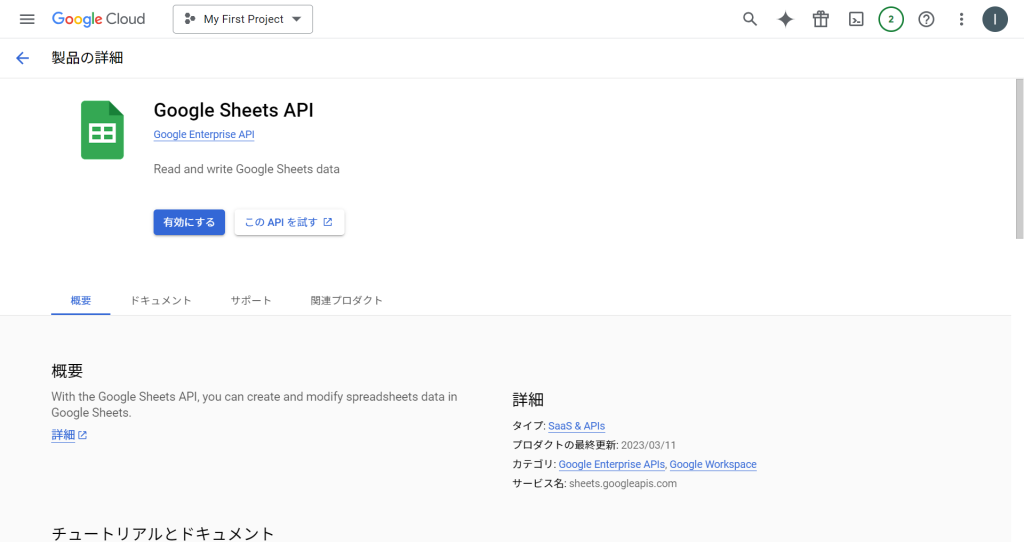Click この API を試す button
This screenshot has height=542, width=1024.
coord(289,222)
